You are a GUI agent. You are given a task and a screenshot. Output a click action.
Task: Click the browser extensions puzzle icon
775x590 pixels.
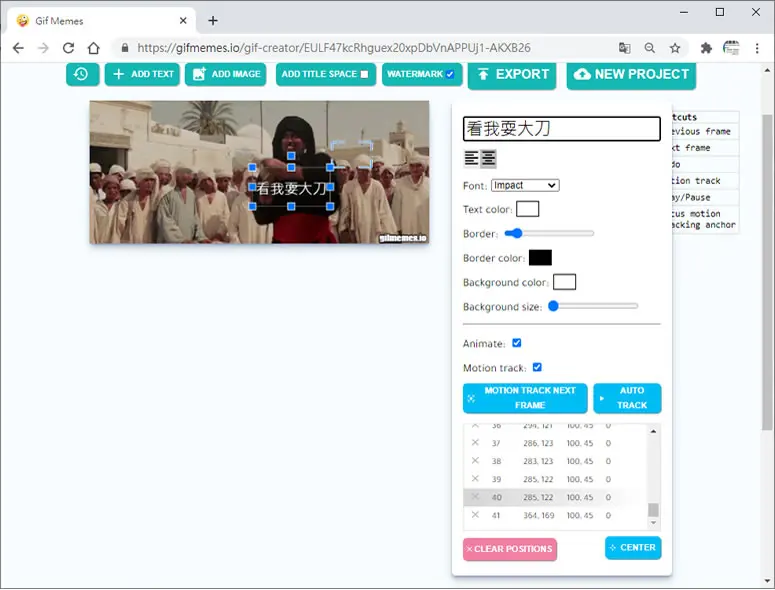[x=706, y=48]
